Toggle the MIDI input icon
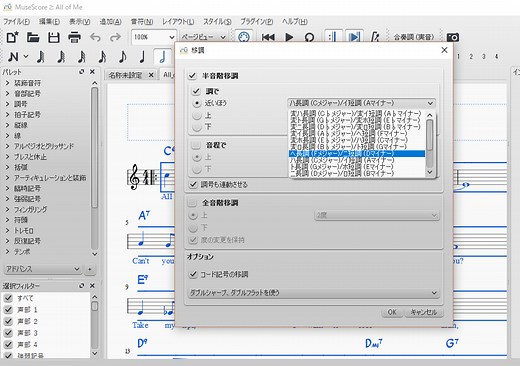 point(244,37)
